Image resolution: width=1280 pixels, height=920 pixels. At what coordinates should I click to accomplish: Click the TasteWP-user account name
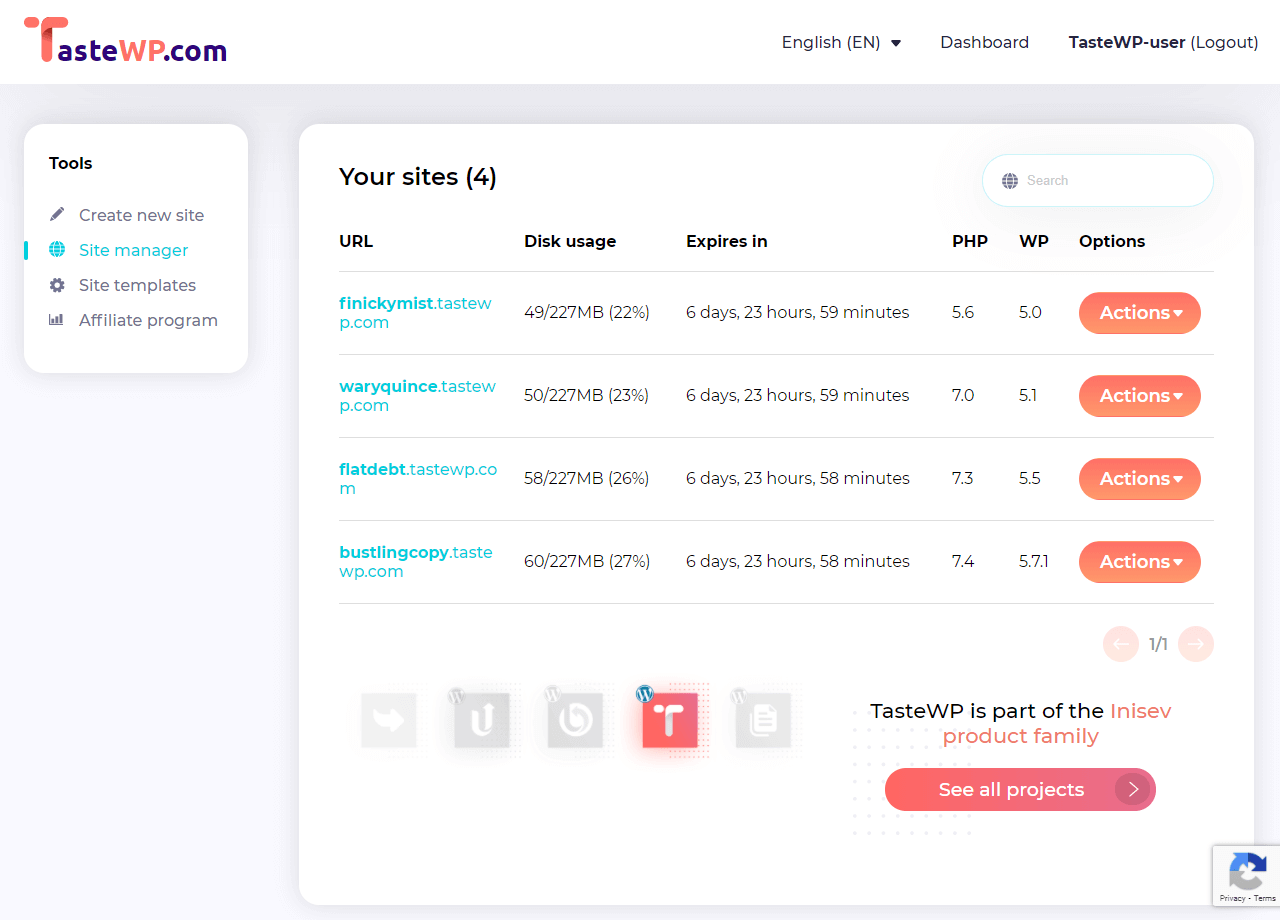coord(1127,42)
